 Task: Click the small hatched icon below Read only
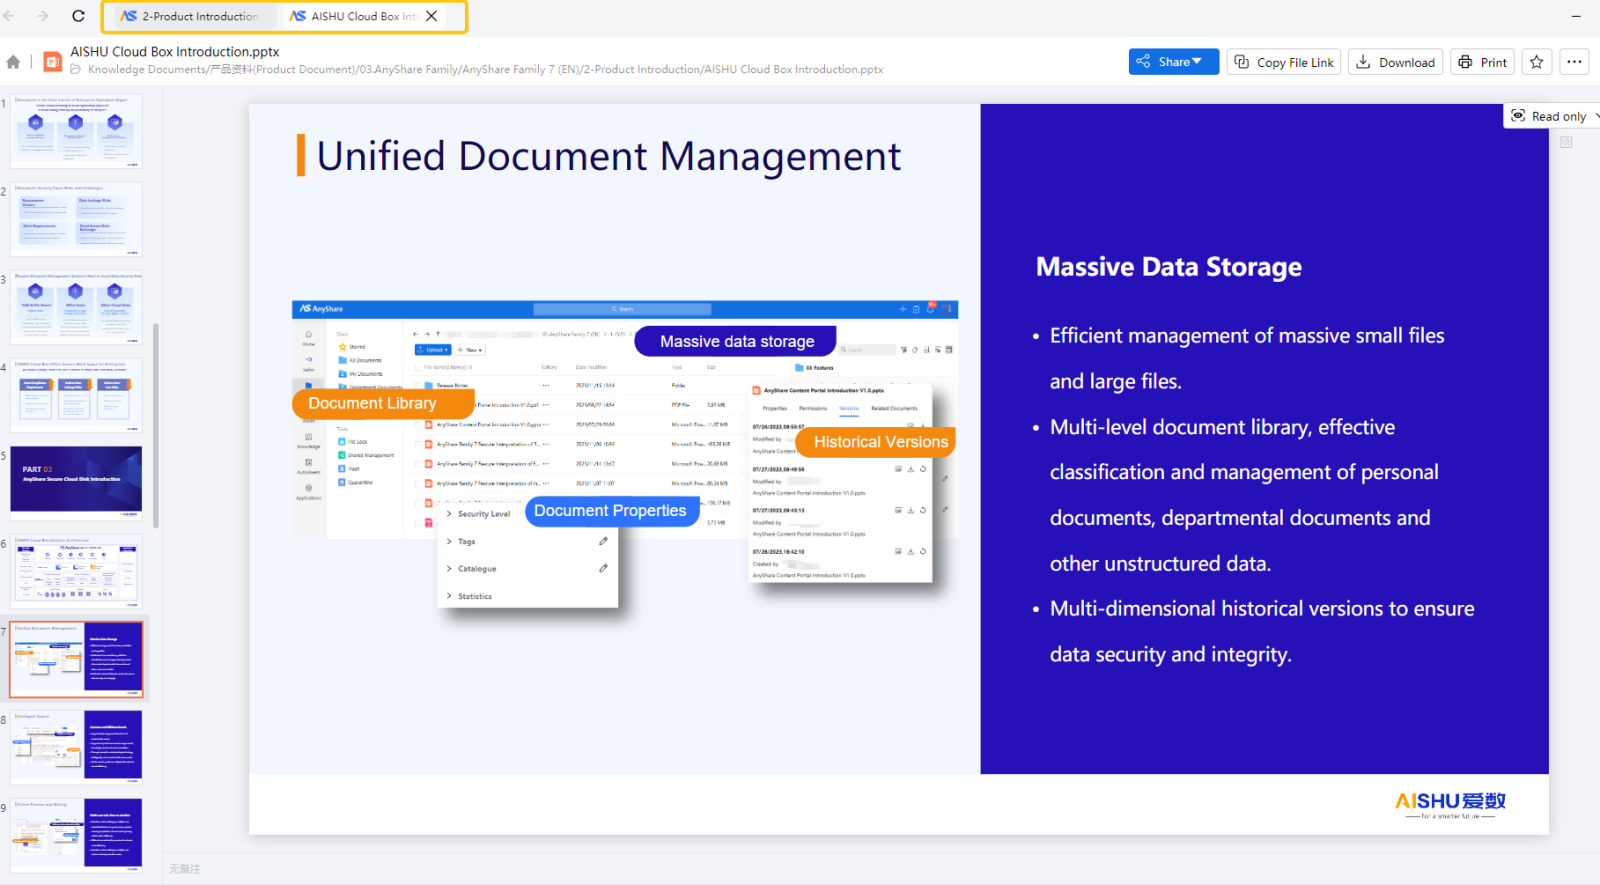coord(1566,142)
